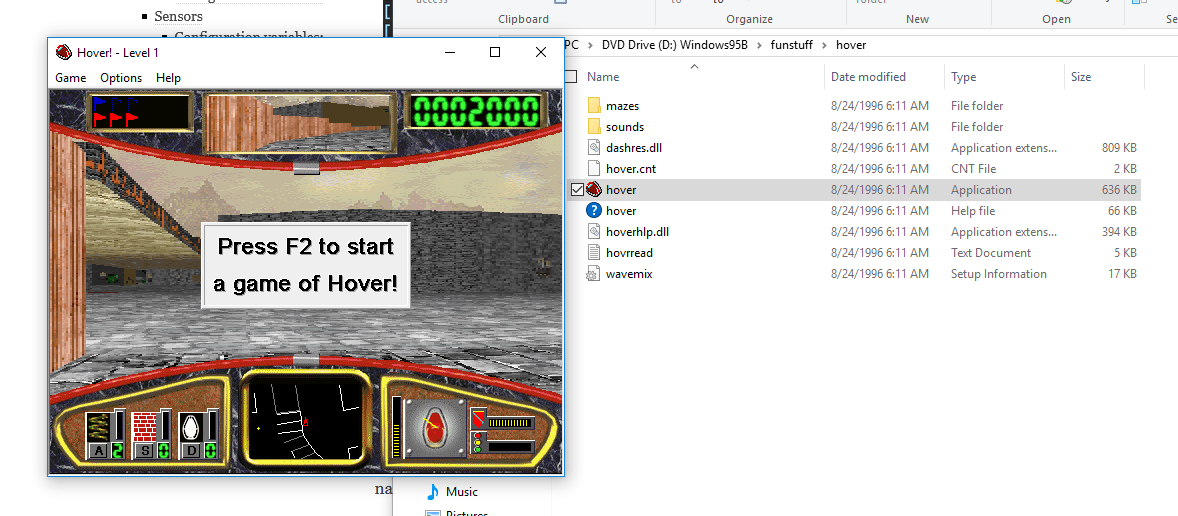Click the wavemix file name text
The height and width of the screenshot is (516, 1178).
click(629, 274)
